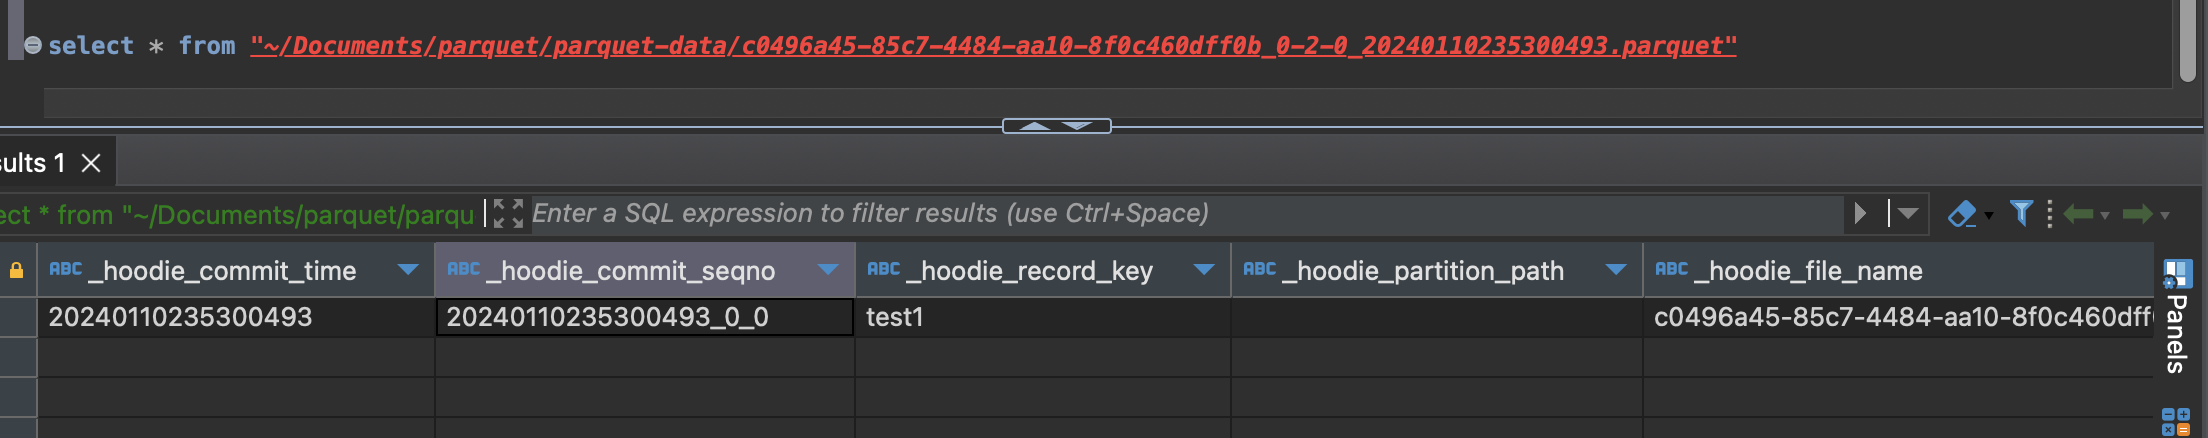
Task: Expand _hoodie_record_key column filter dropdown
Action: [1204, 270]
